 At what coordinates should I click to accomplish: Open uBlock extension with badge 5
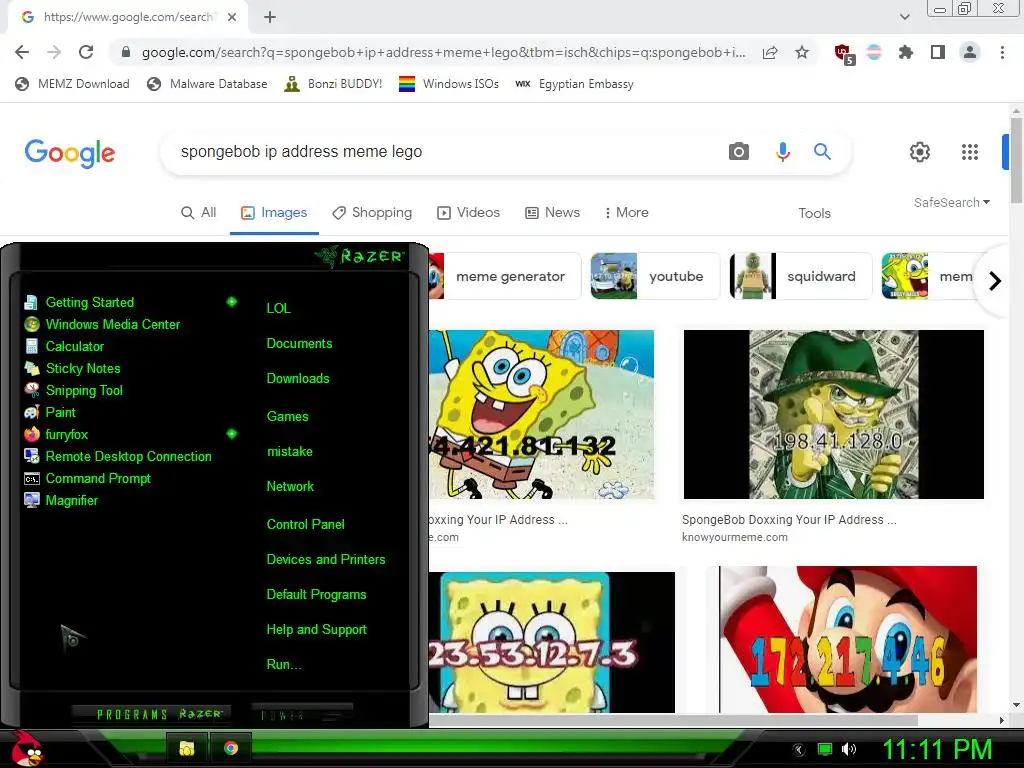click(844, 54)
